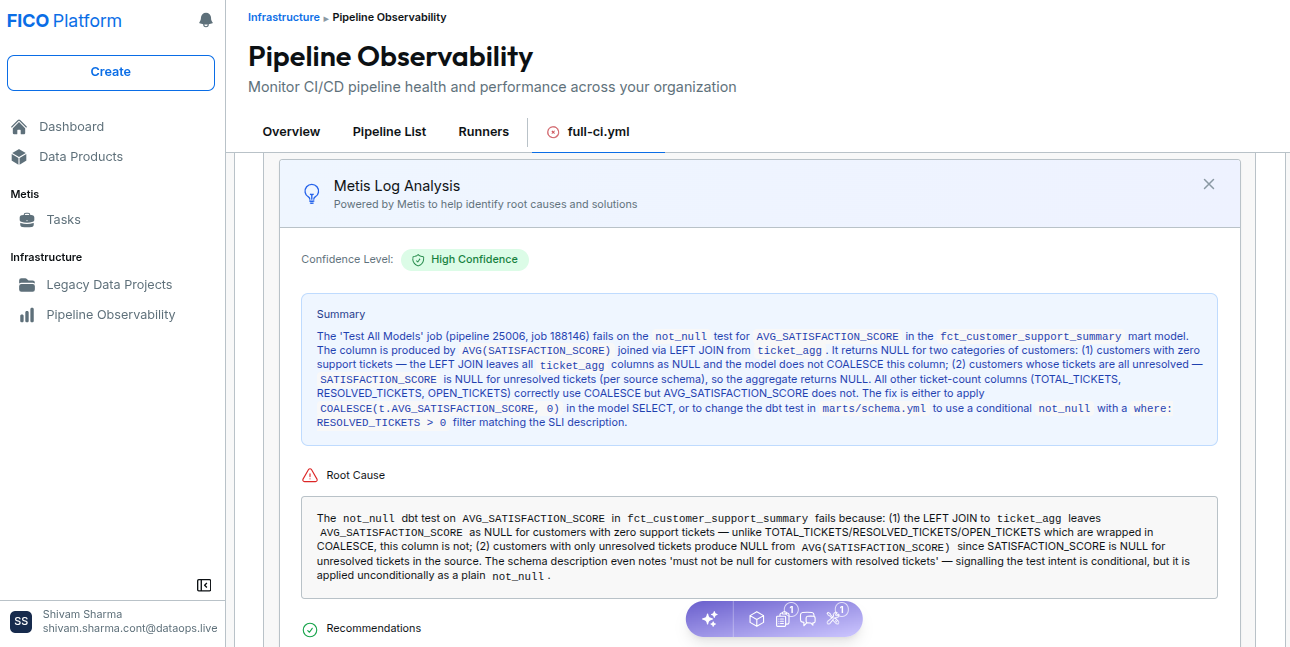Viewport: 1290px width, 647px height.
Task: Open Legacy Data Projects in sidebar
Action: pyautogui.click(x=109, y=285)
